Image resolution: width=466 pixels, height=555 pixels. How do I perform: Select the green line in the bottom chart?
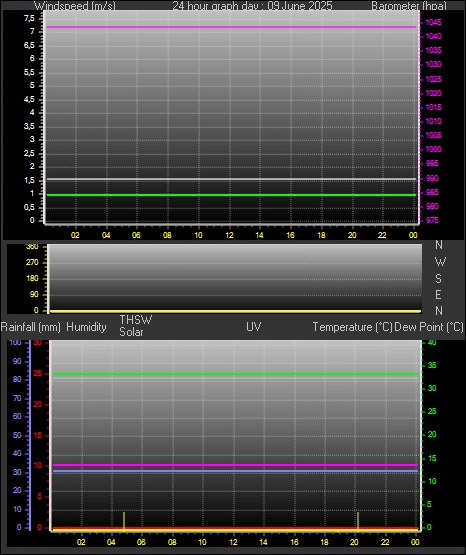pos(235,374)
